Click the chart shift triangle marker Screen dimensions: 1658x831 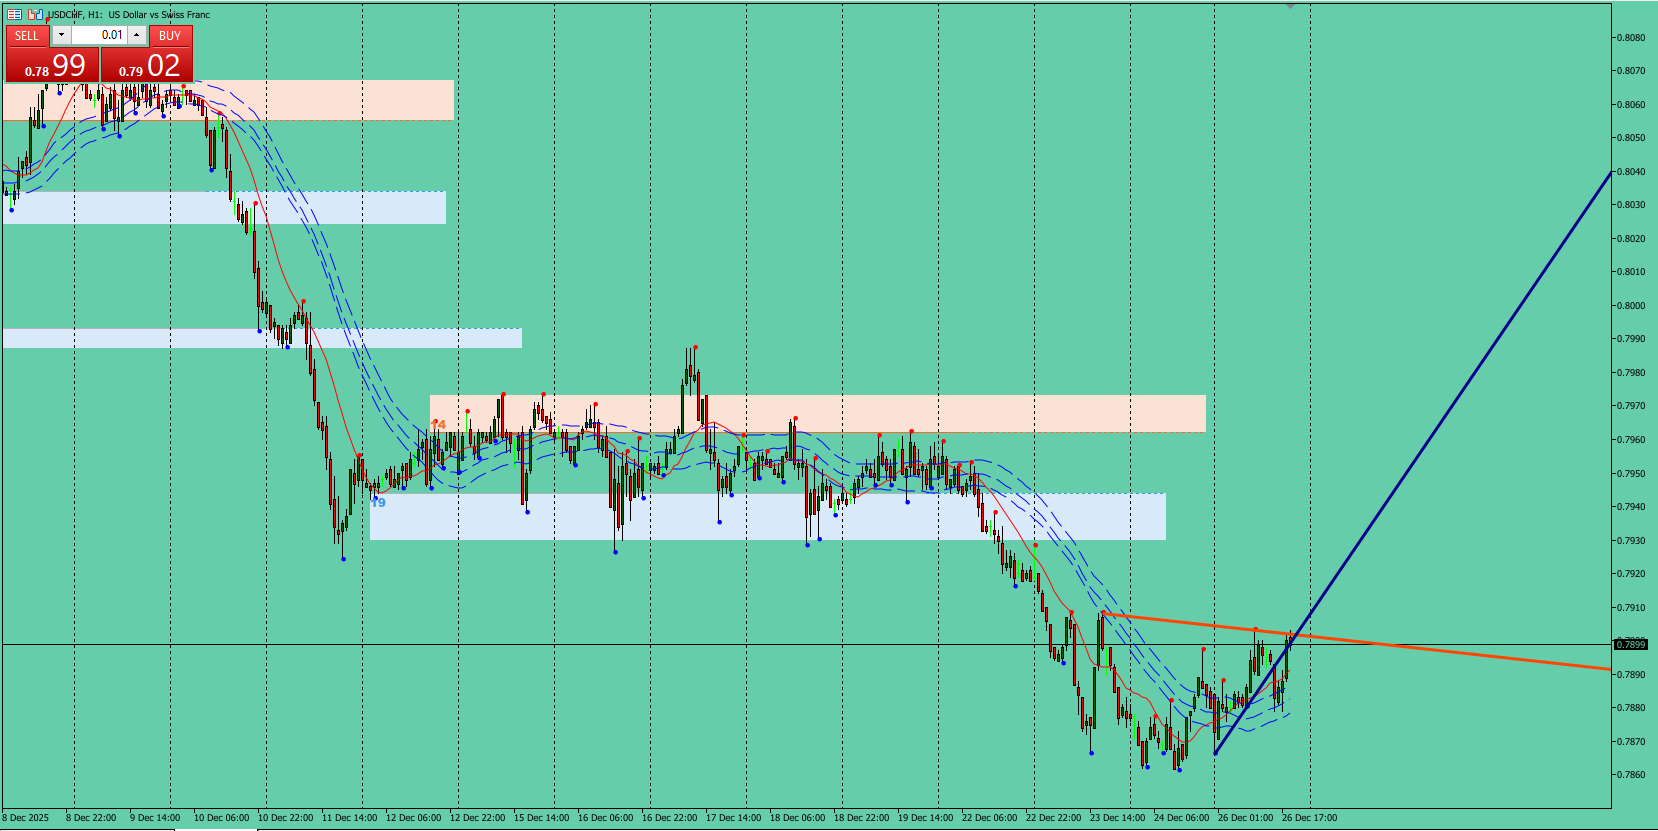[x=1290, y=6]
